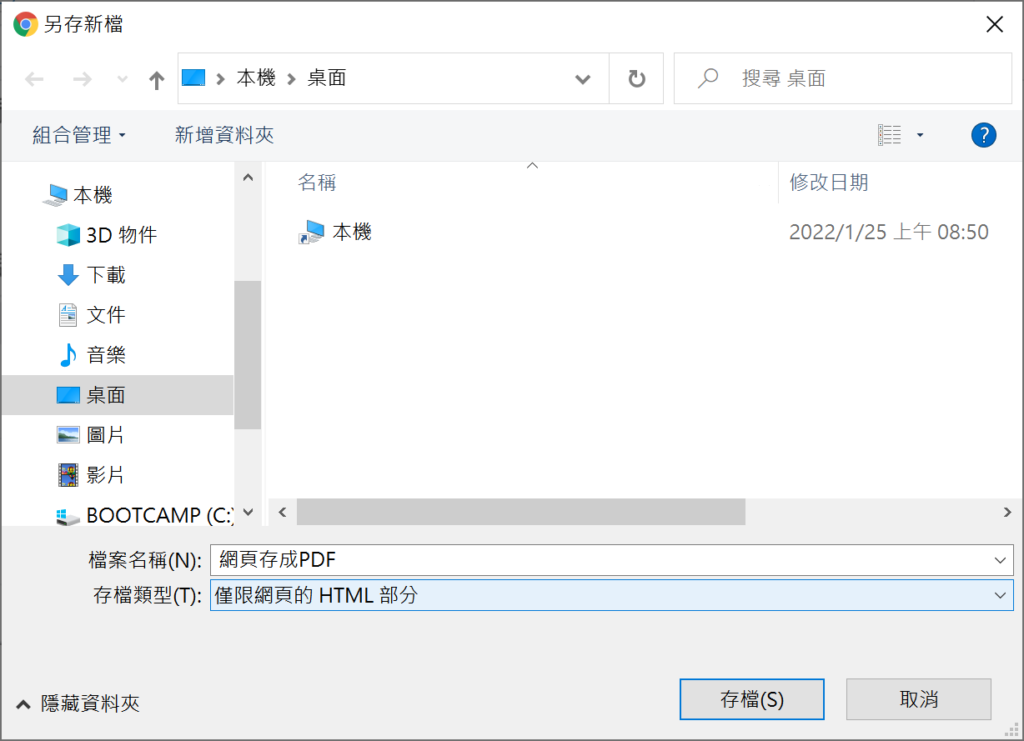The width and height of the screenshot is (1024, 741).
Task: Open the 檔案名稱 history dropdown arrow
Action: [x=1000, y=560]
